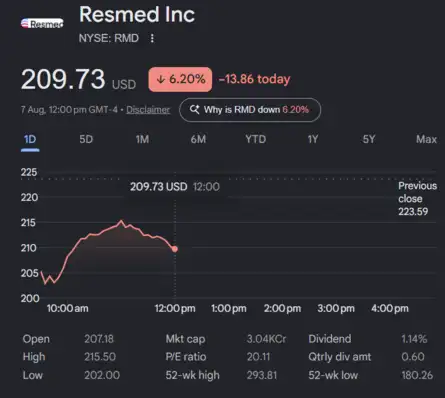Select the Max time range tab

click(426, 139)
